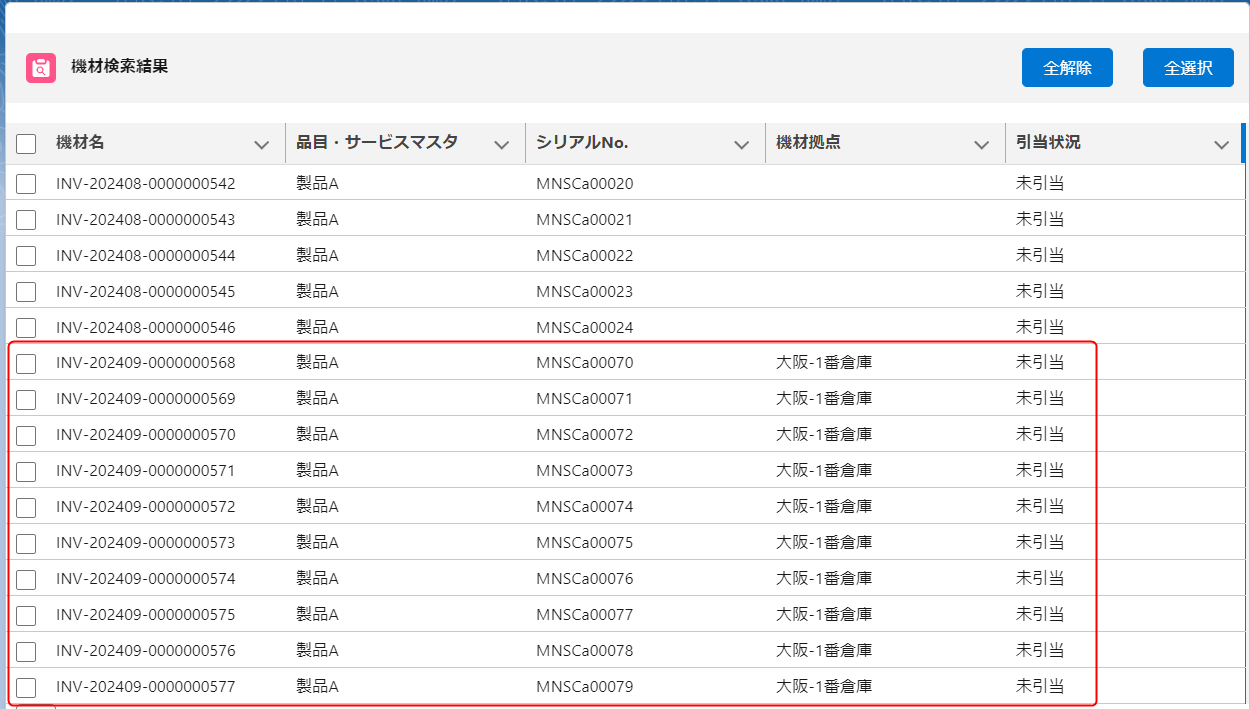
Task: Select checkbox for INV-202408-0000000544
Action: (x=26, y=256)
